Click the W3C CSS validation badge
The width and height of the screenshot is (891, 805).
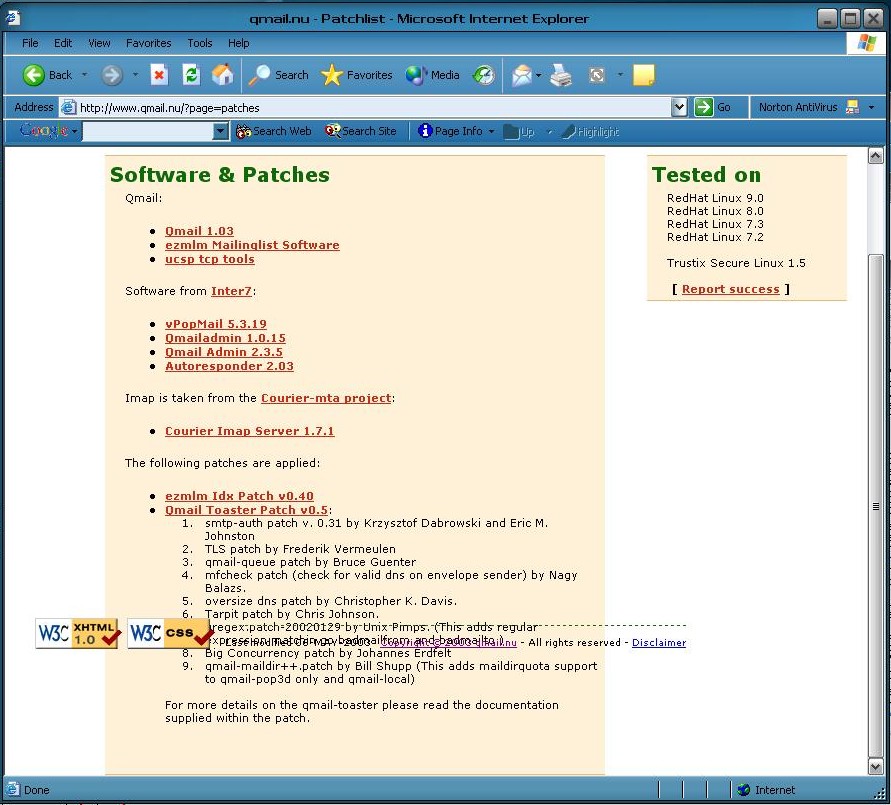170,633
